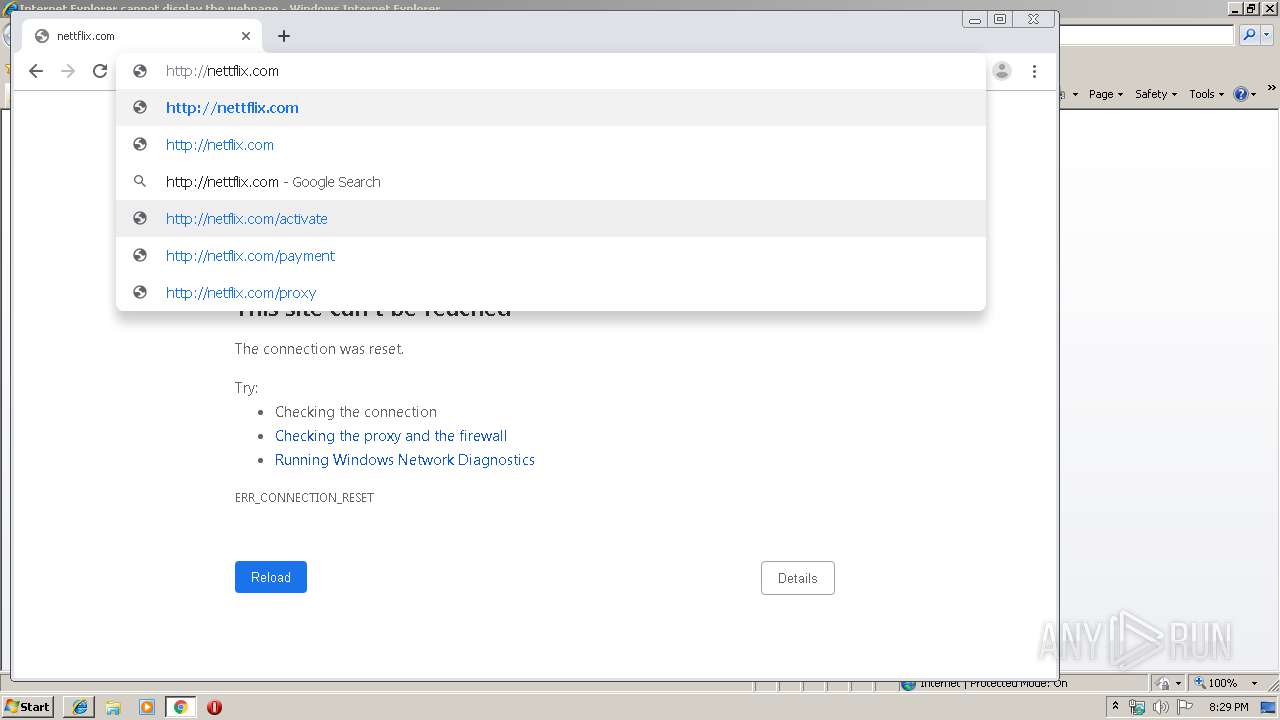Click the IE search magnifier button
This screenshot has height=720, width=1280.
(x=1249, y=35)
